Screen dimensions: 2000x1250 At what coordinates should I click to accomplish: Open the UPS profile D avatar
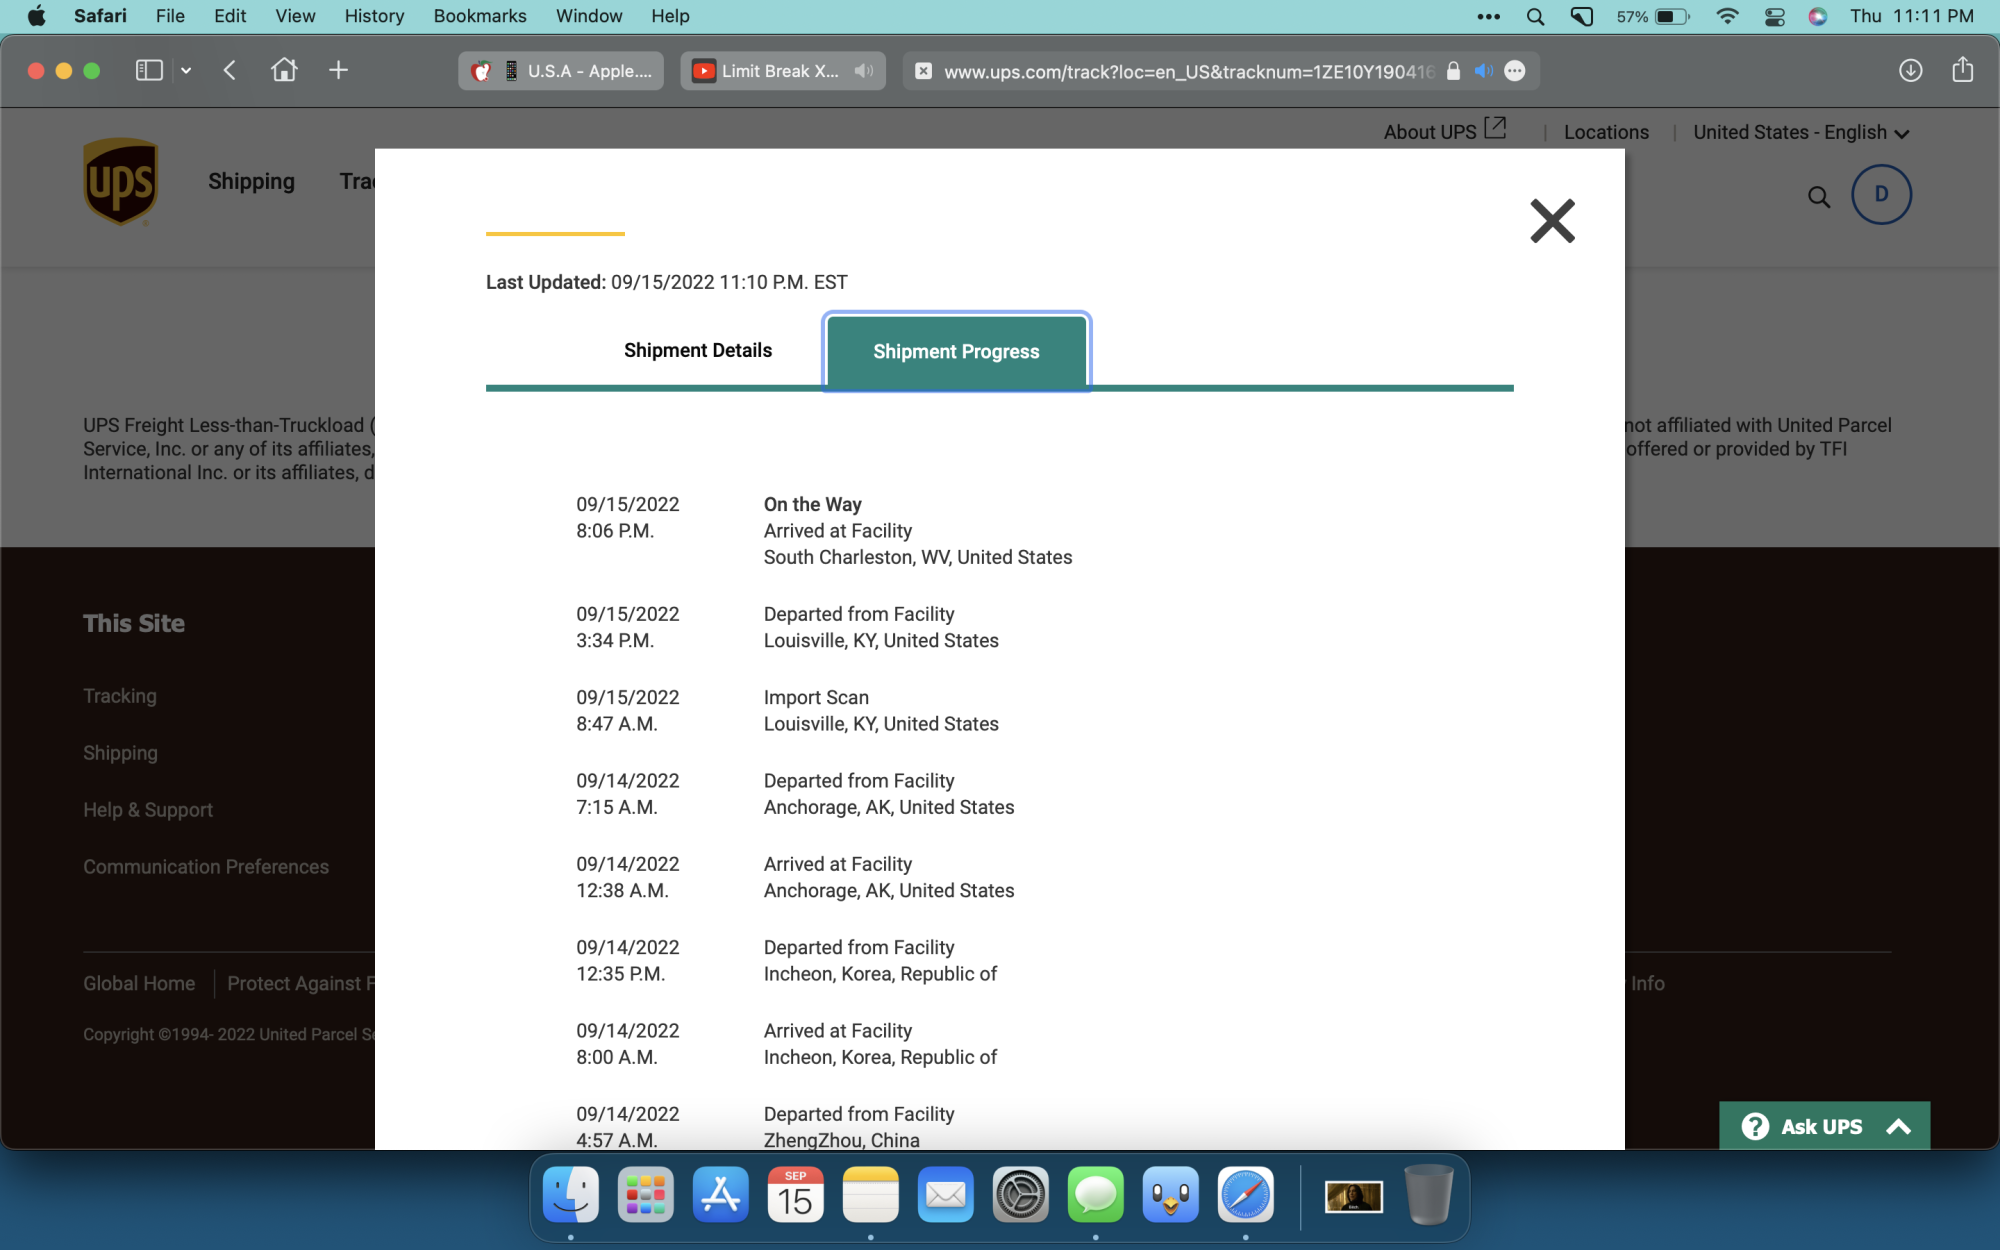point(1881,194)
